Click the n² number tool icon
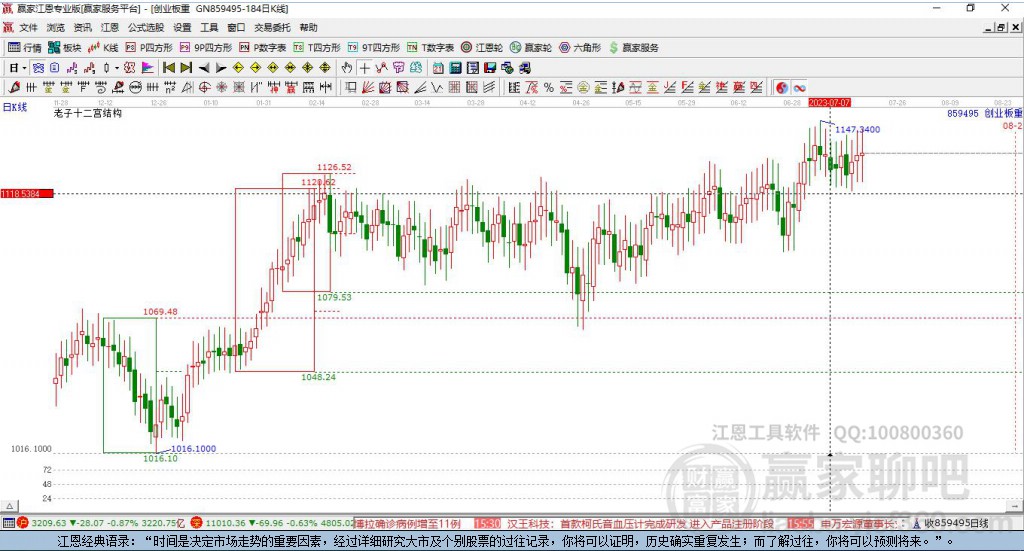The height and width of the screenshot is (551, 1024). pos(170,87)
